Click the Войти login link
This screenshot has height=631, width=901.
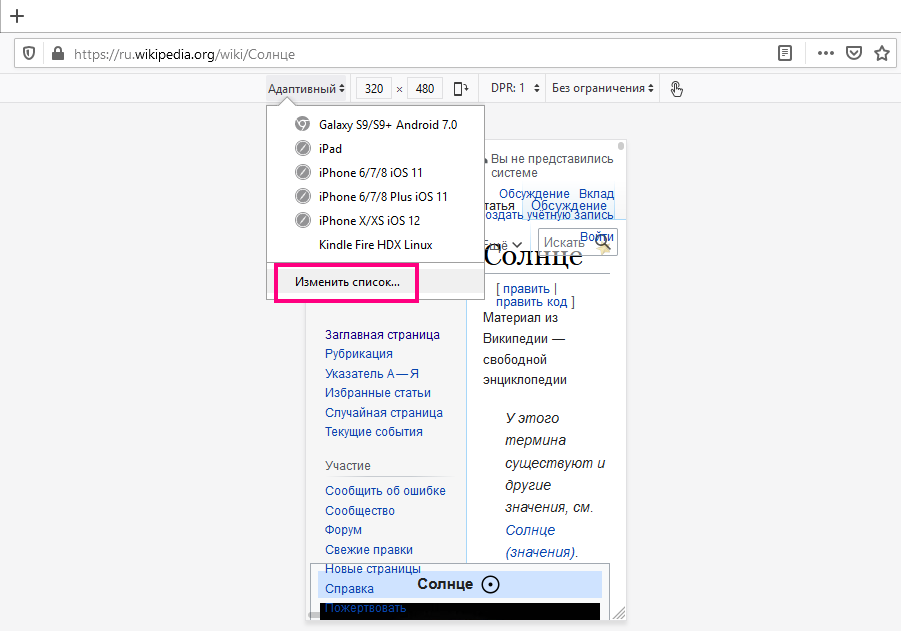pos(596,237)
